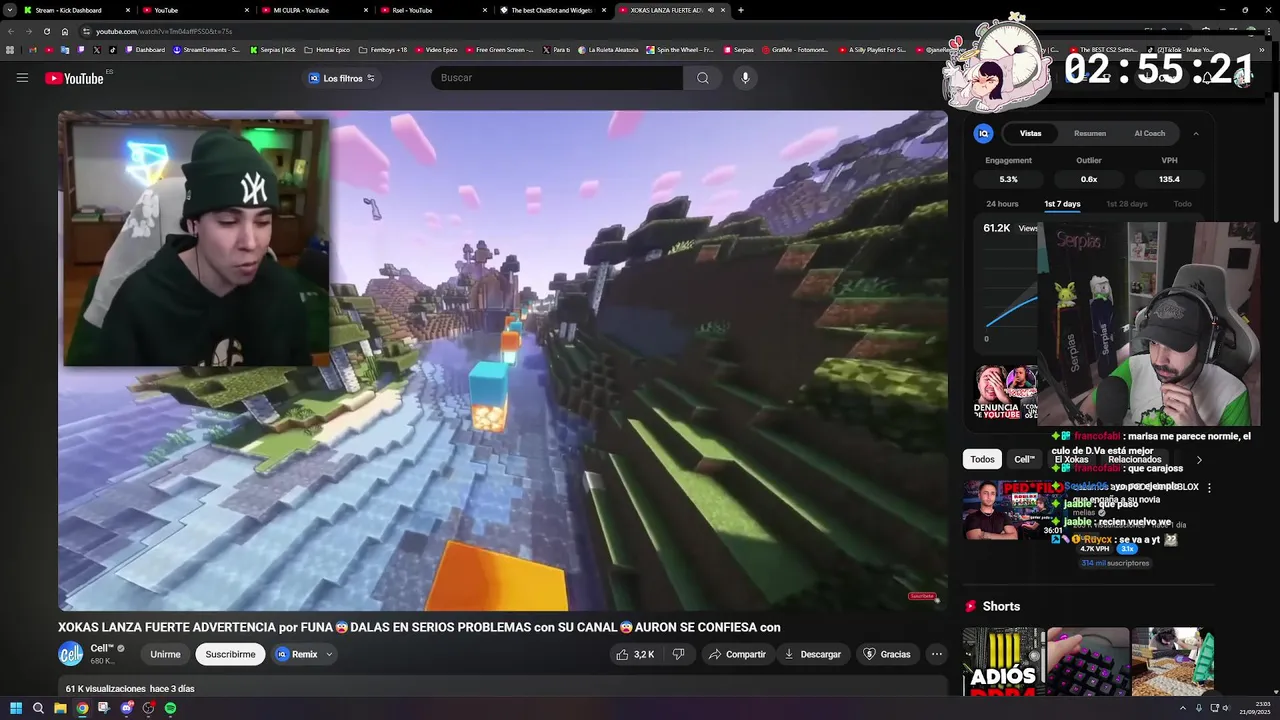Select the 1st 28 days time range
Screen dimensions: 1280x720
coord(1126,204)
